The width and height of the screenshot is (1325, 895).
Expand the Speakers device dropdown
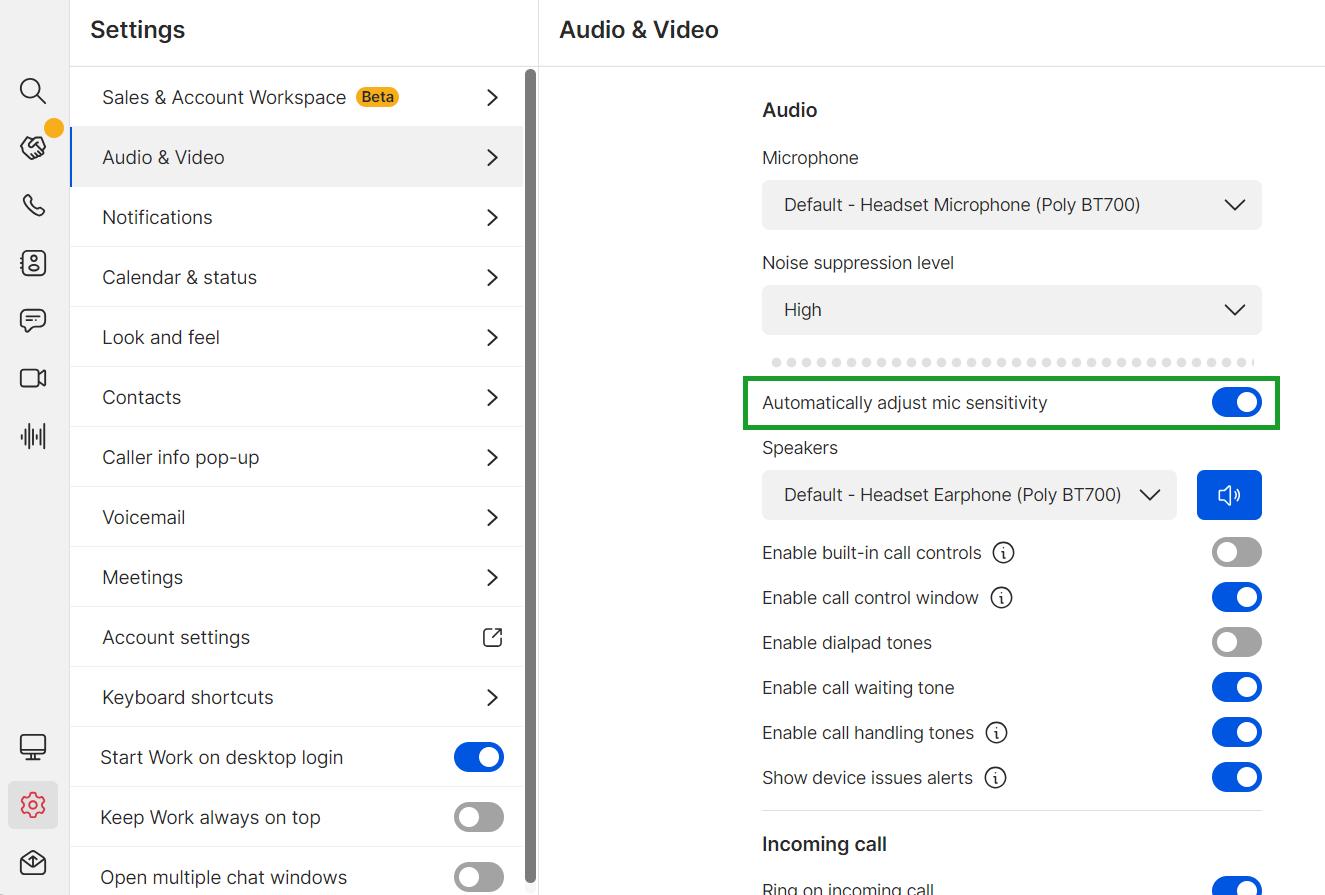pos(970,495)
